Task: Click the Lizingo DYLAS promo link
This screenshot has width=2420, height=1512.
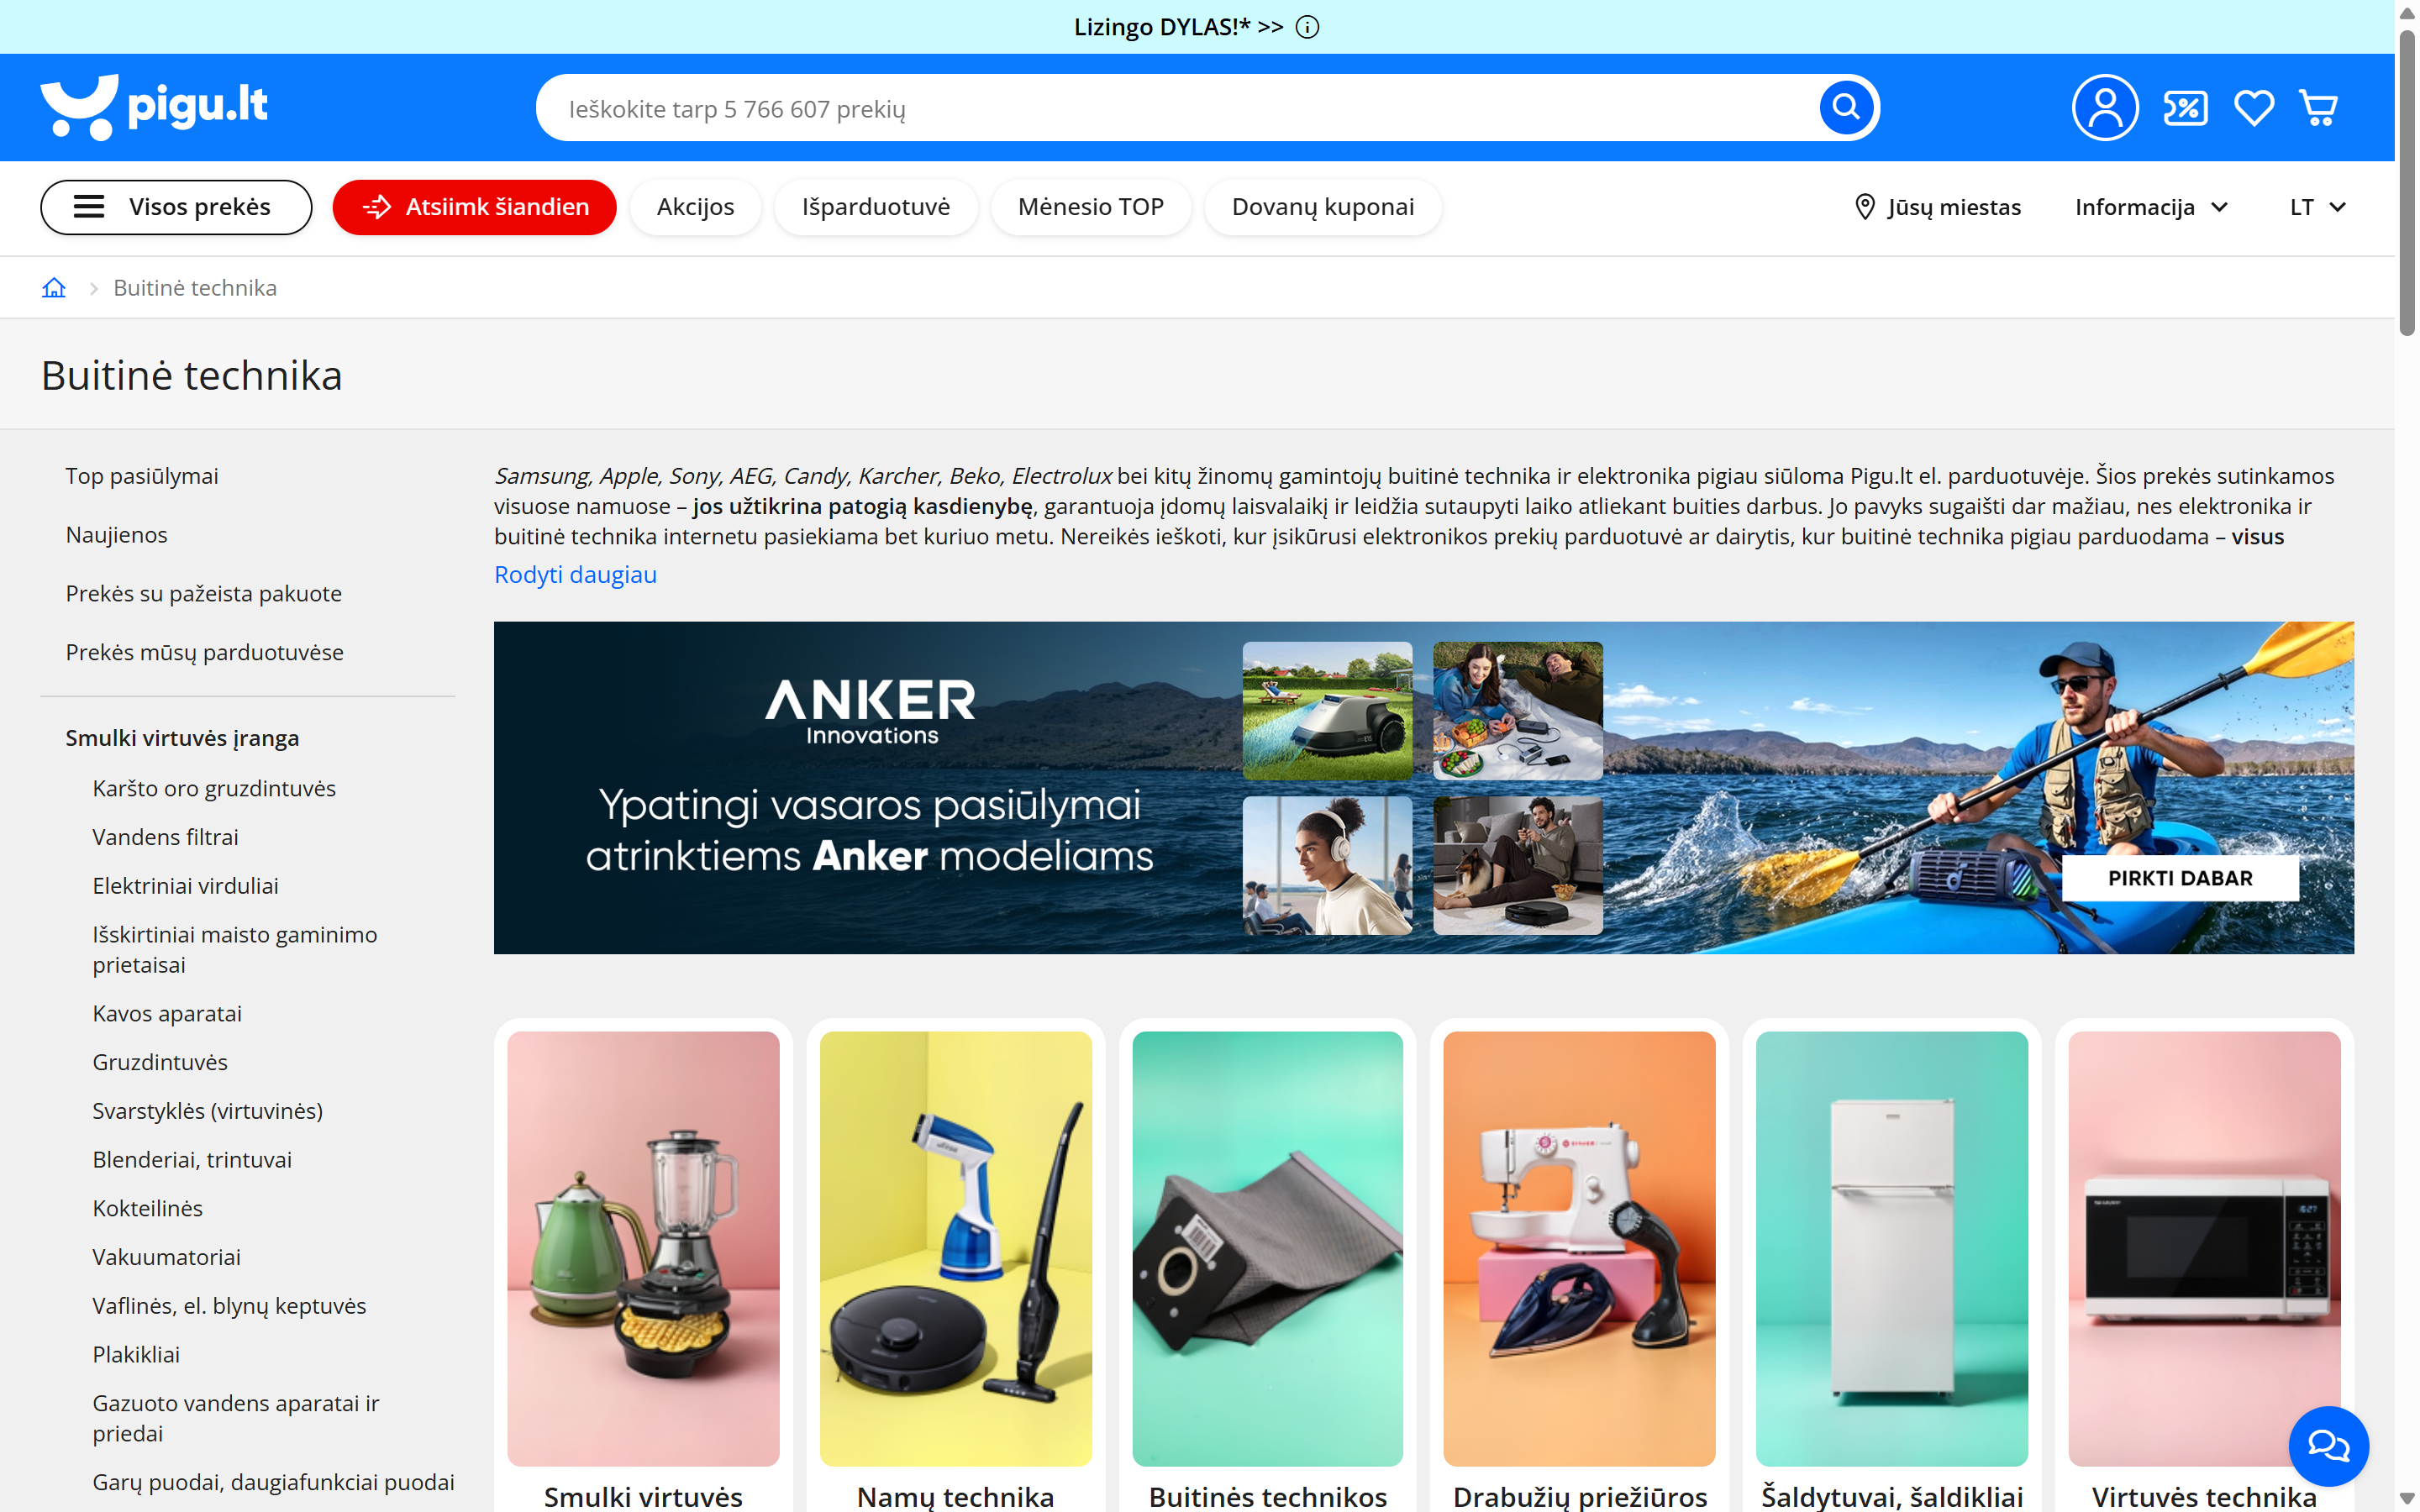Action: coord(1178,27)
